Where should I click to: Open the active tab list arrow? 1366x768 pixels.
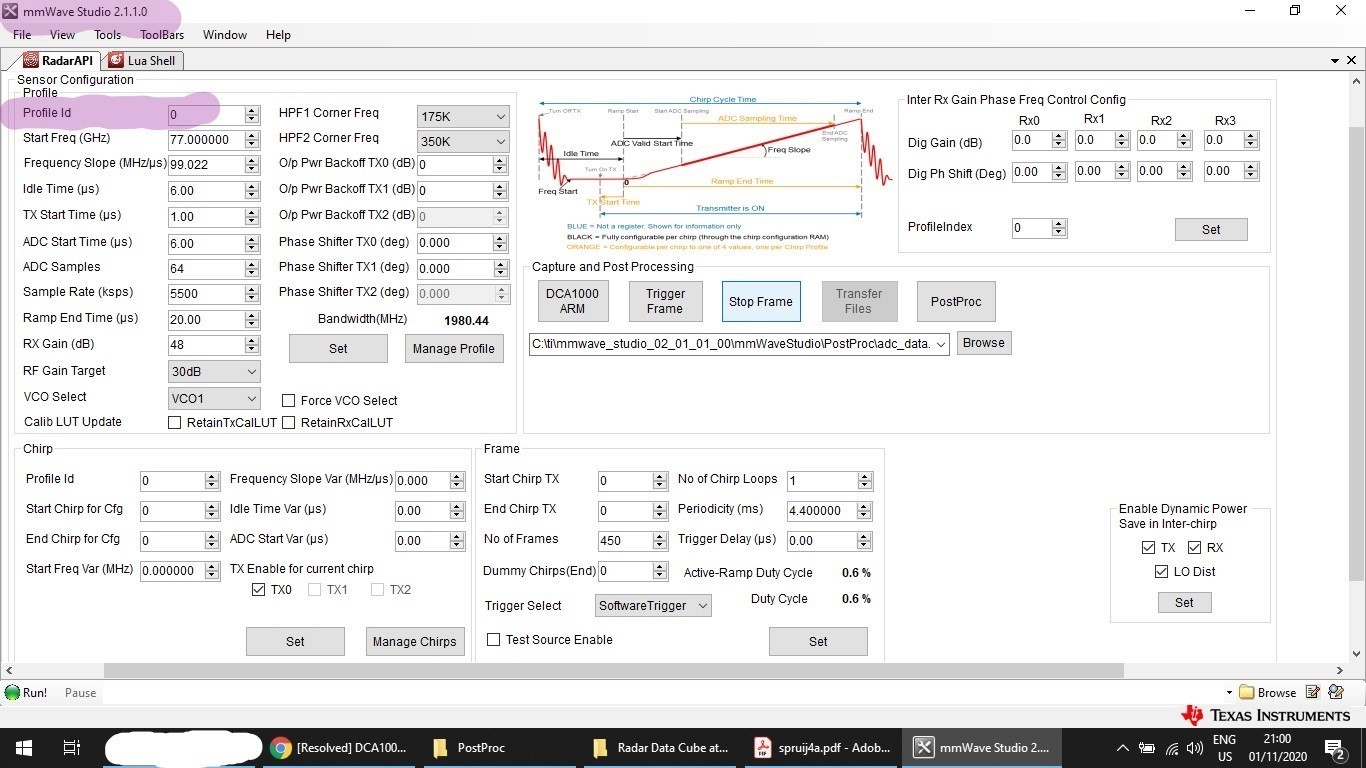pos(1335,61)
